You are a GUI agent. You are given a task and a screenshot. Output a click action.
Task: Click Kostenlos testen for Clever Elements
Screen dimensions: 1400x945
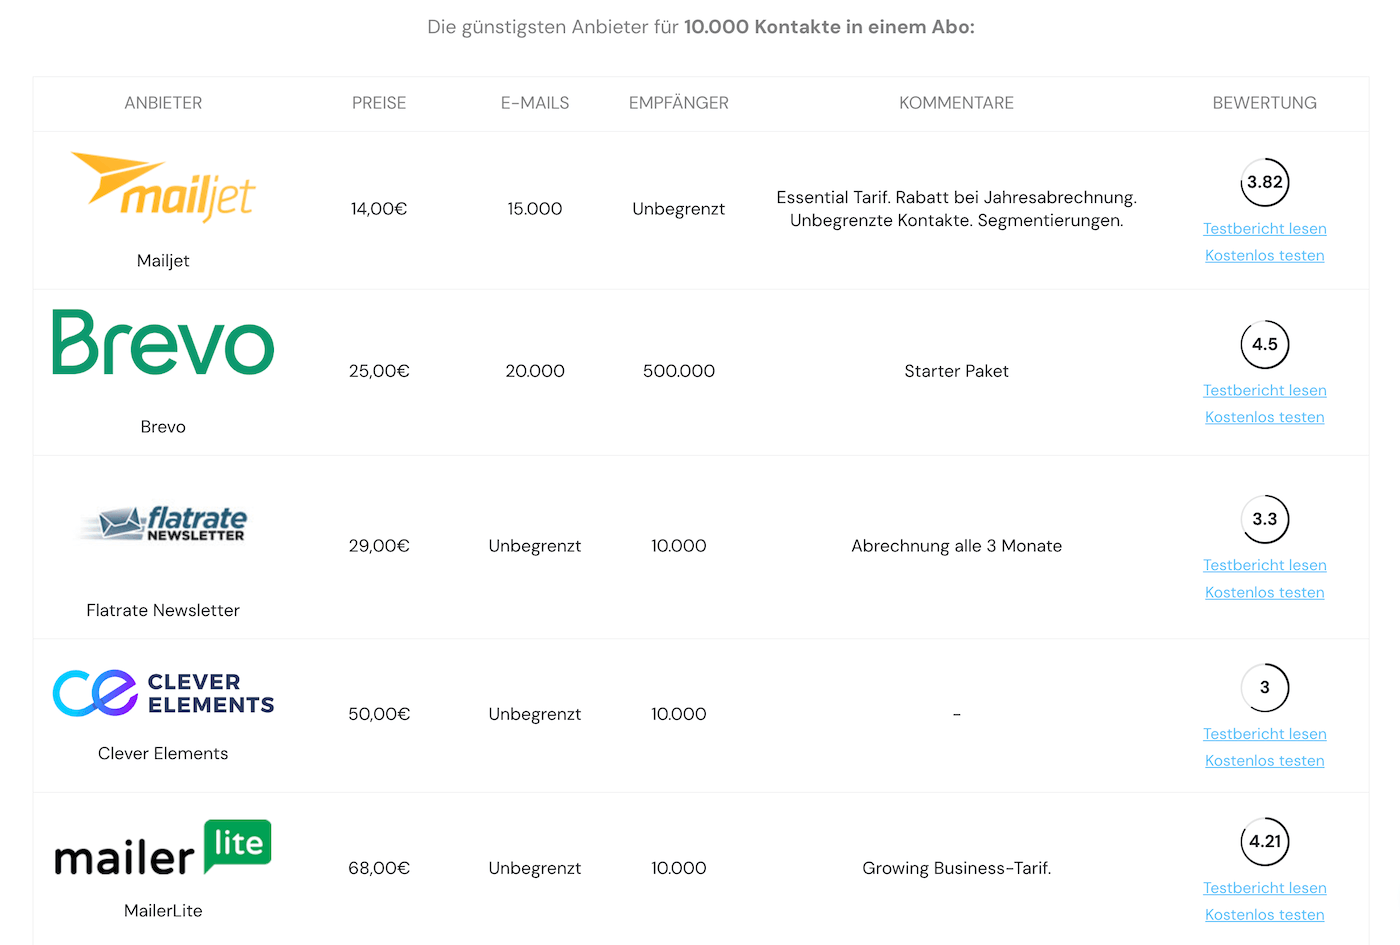[x=1265, y=761]
